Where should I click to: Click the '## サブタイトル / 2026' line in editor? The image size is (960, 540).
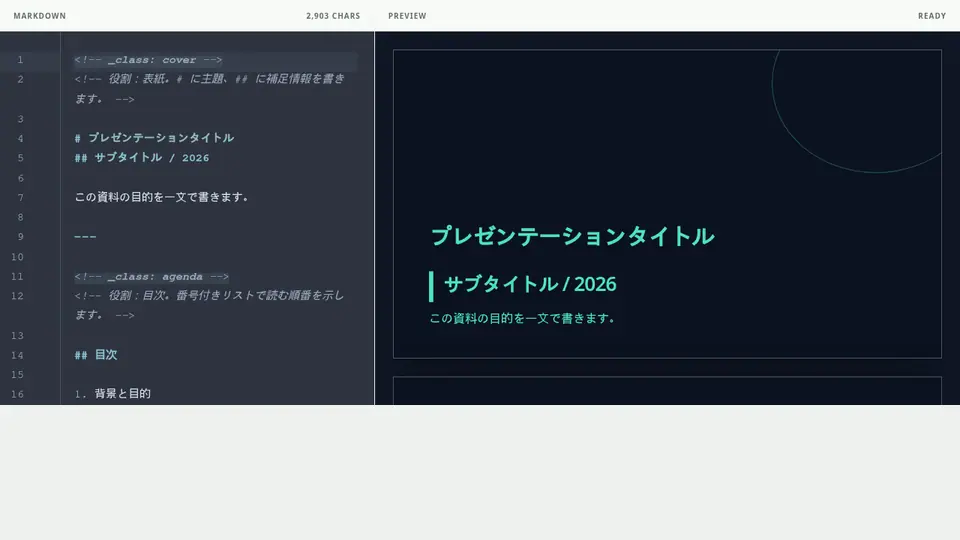click(x=142, y=158)
